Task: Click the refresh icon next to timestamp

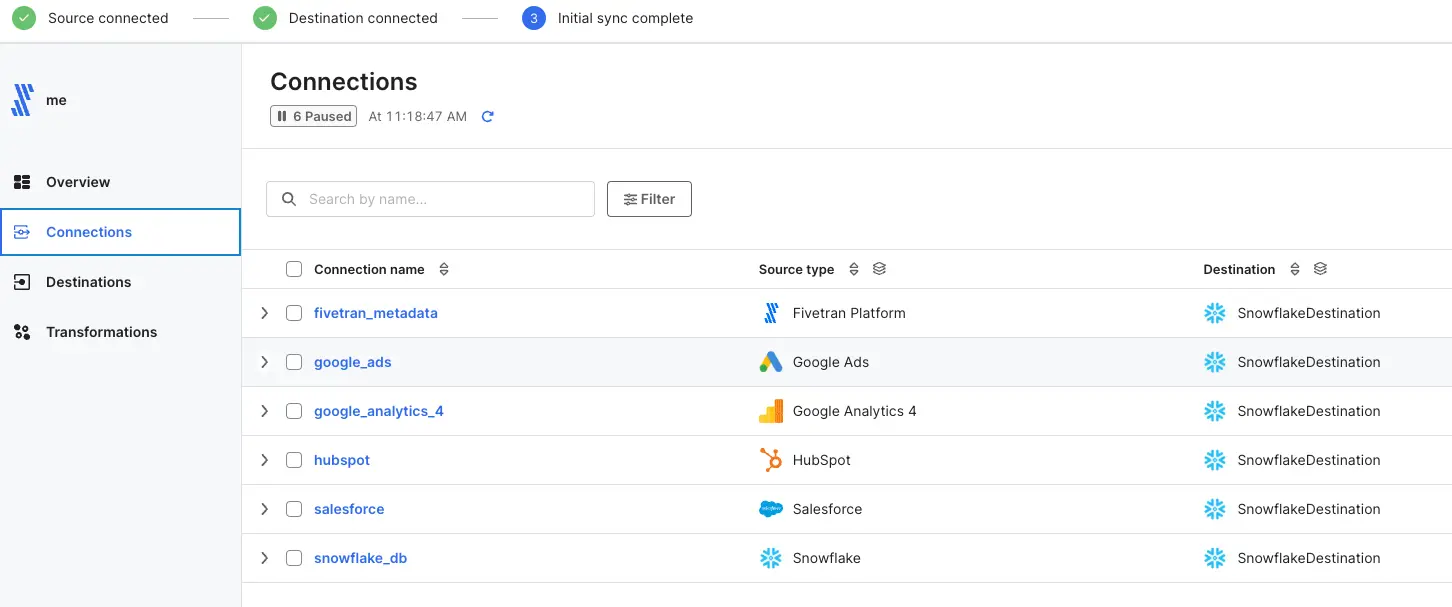Action: tap(488, 117)
